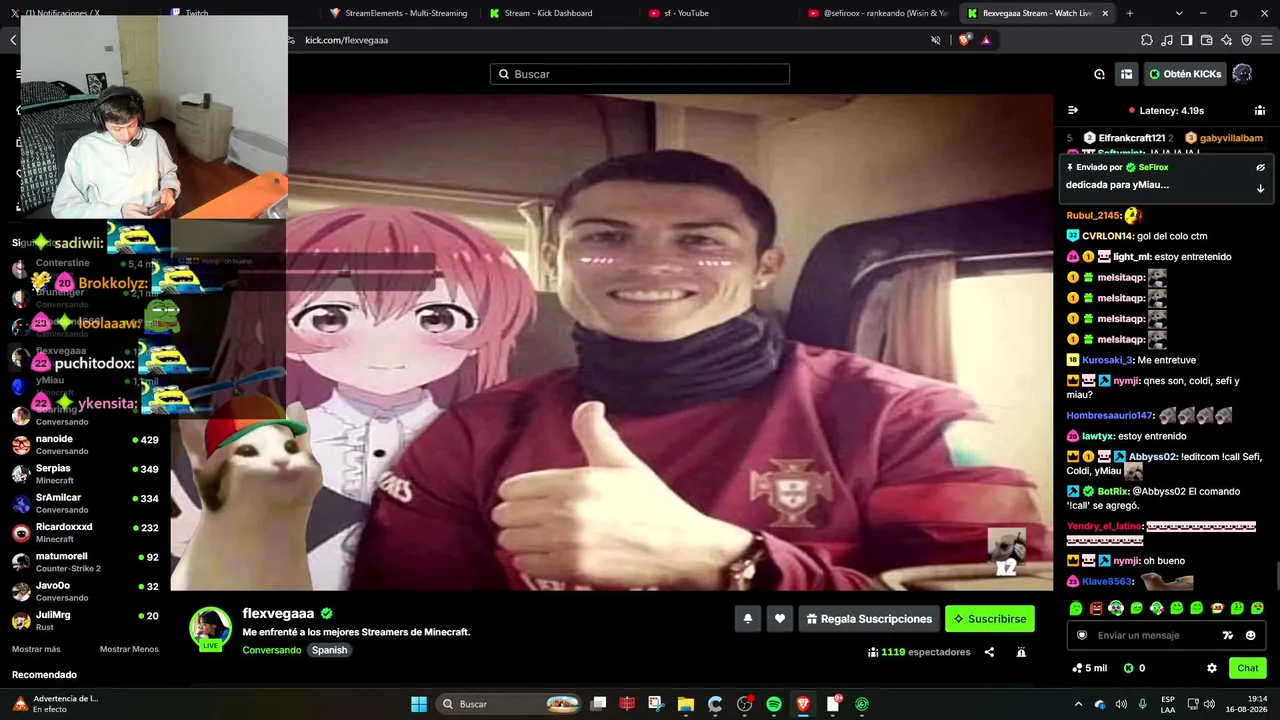1280x720 pixels.
Task: Toggle the microphone icon in the system tray
Action: click(x=1142, y=704)
